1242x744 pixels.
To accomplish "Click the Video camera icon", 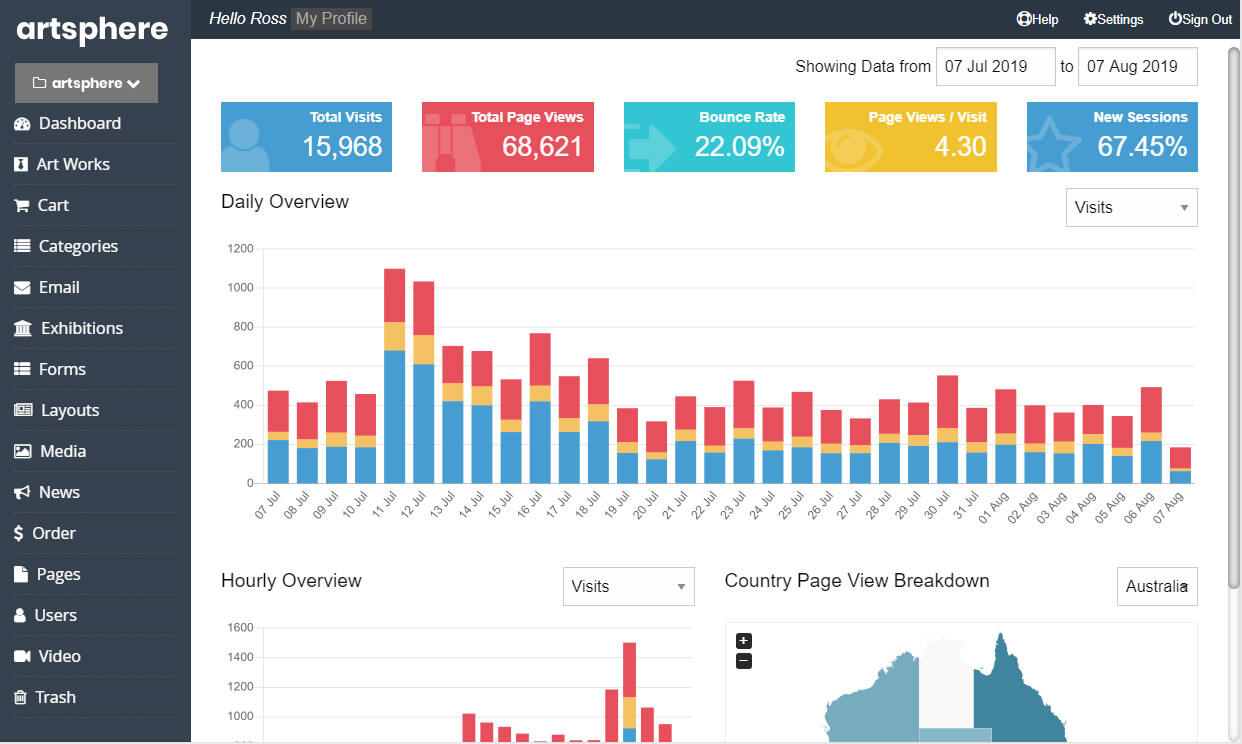I will (22, 657).
